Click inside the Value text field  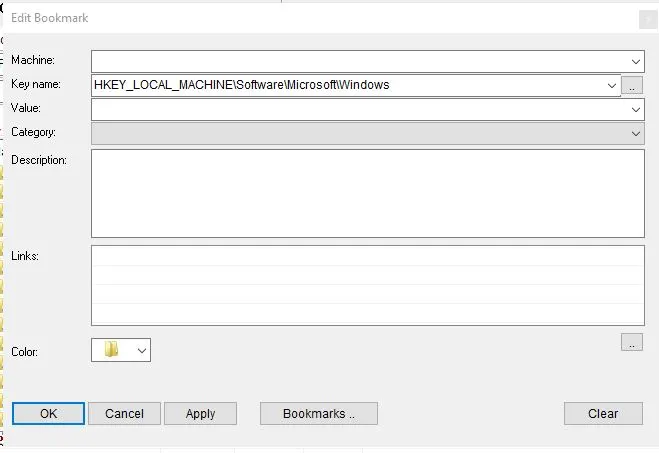(x=360, y=109)
